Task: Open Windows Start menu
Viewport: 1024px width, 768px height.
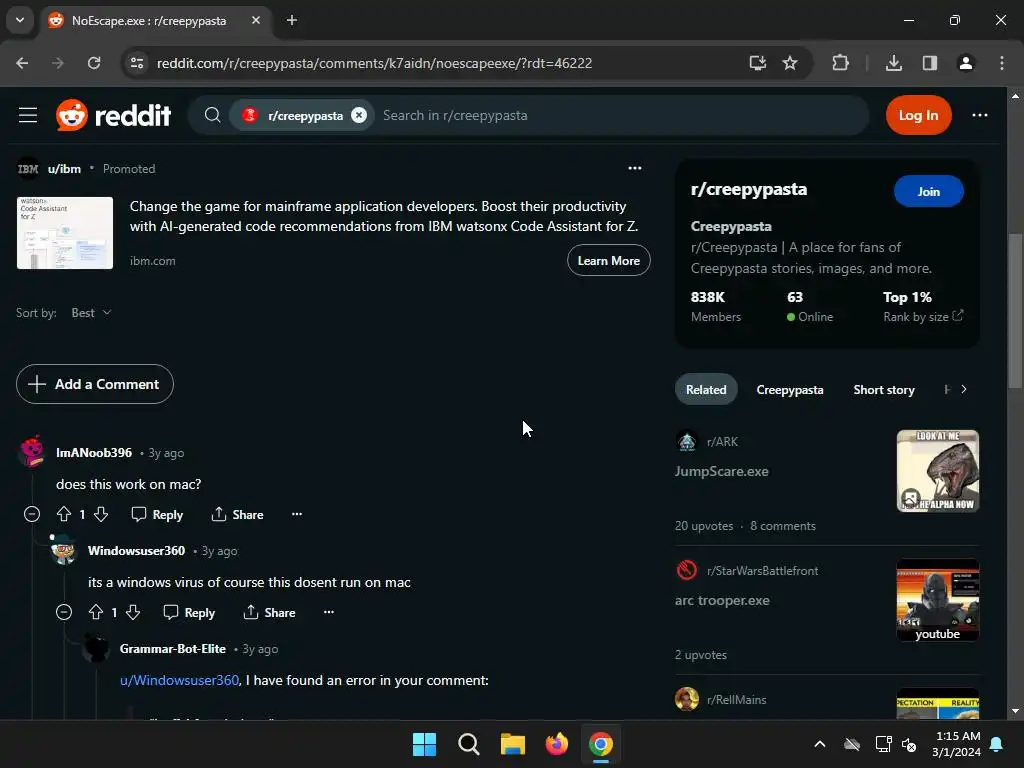Action: [x=424, y=744]
